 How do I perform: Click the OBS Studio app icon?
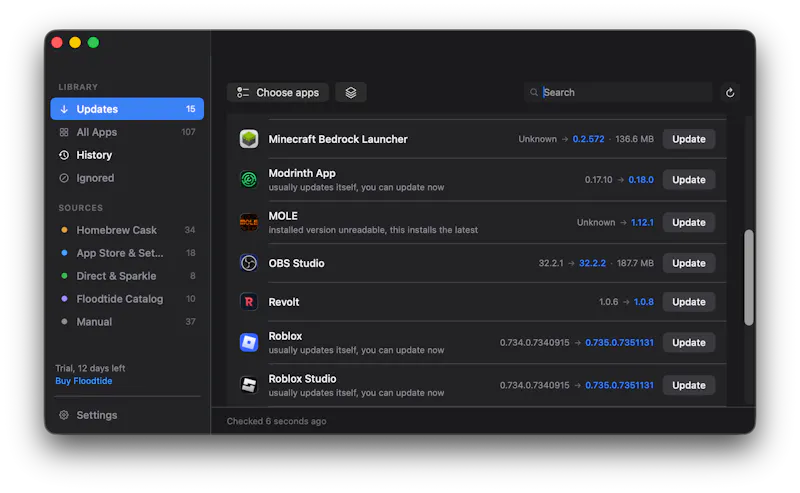pyautogui.click(x=249, y=263)
